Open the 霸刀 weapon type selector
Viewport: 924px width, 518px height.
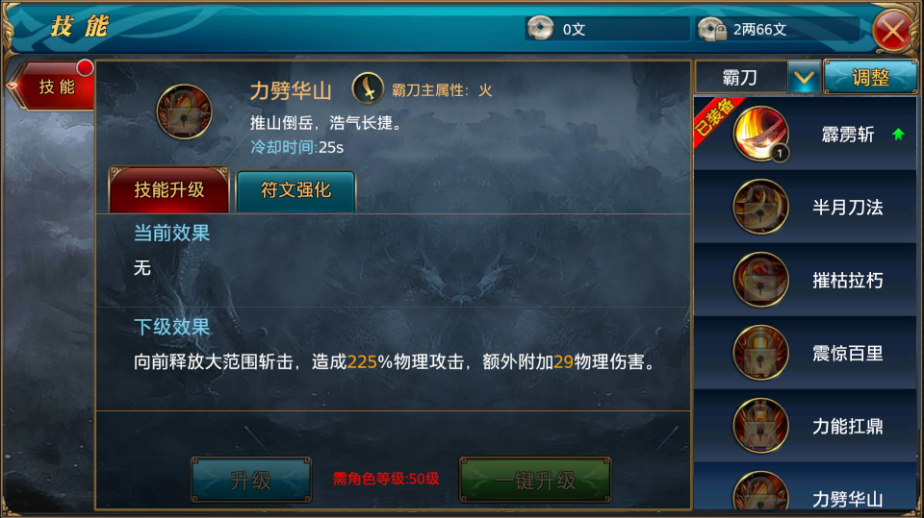(741, 77)
